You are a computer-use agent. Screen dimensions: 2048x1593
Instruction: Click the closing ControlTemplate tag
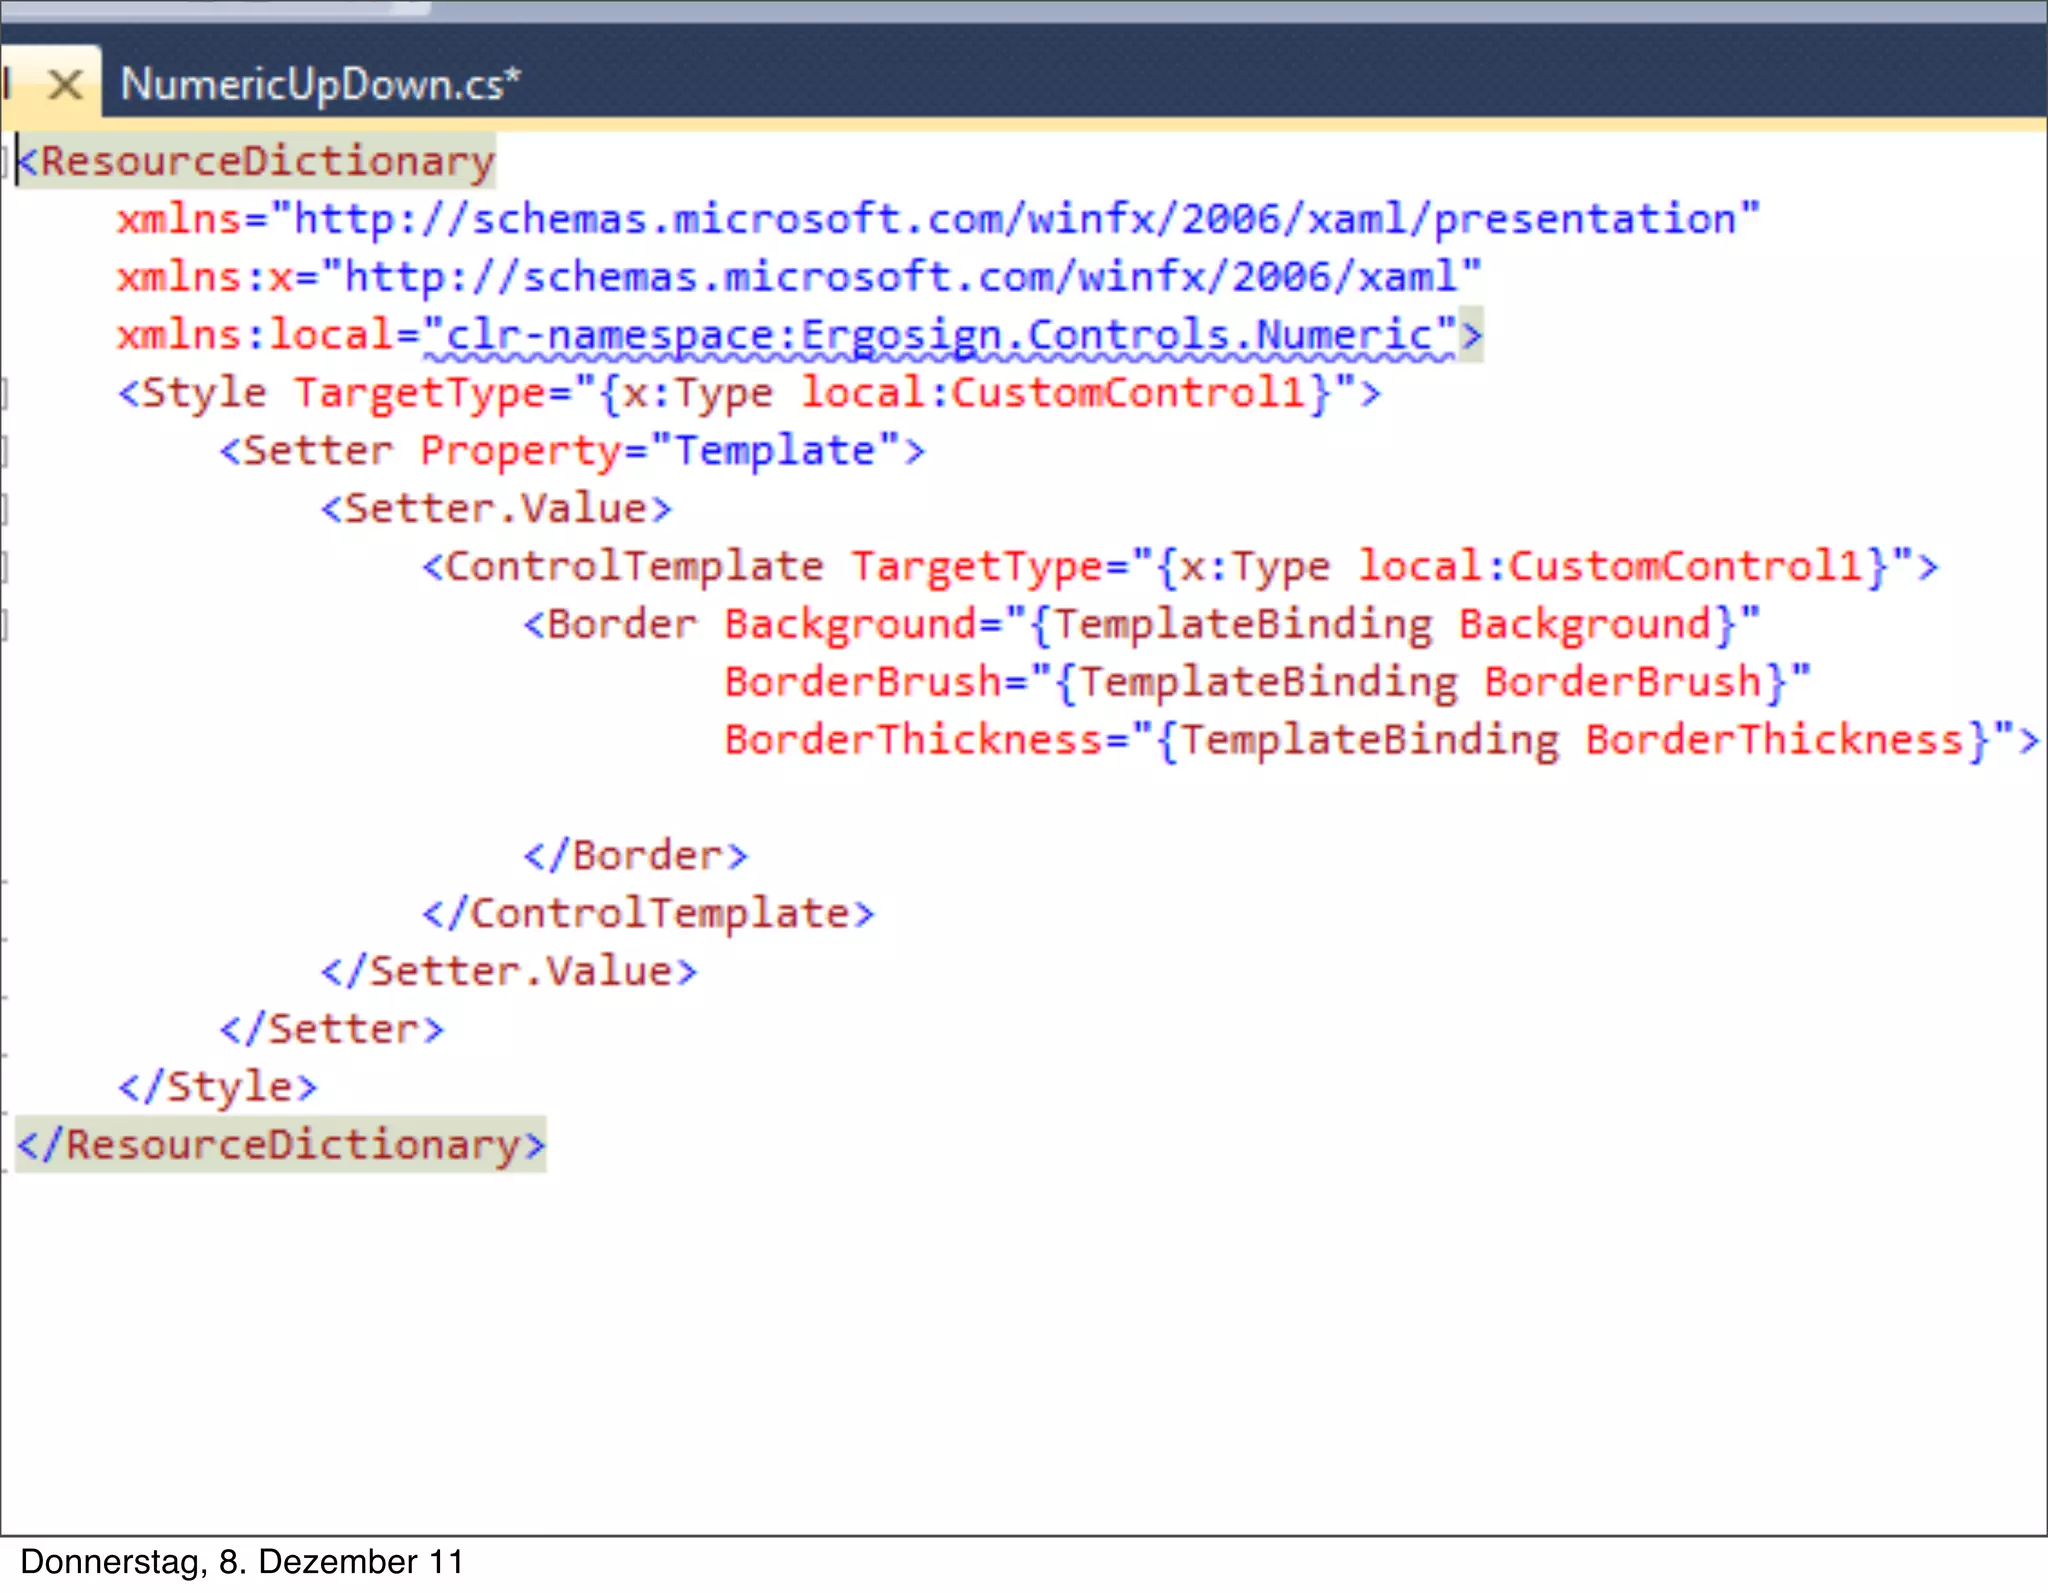(x=648, y=914)
